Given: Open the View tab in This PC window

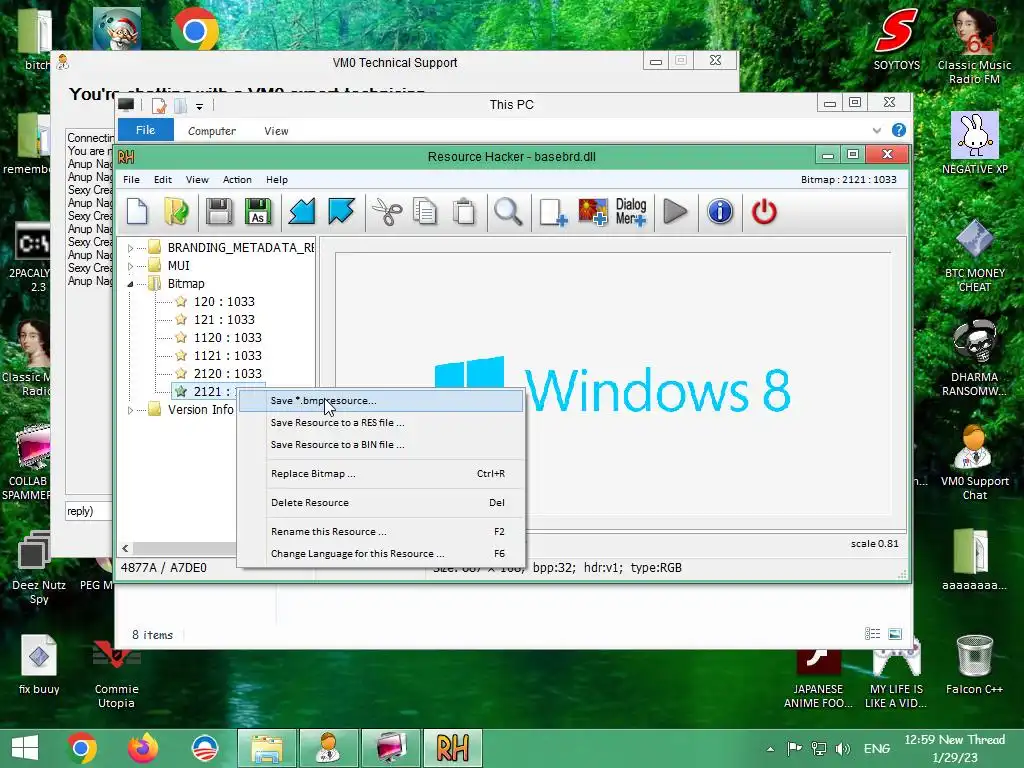Looking at the screenshot, I should 276,131.
